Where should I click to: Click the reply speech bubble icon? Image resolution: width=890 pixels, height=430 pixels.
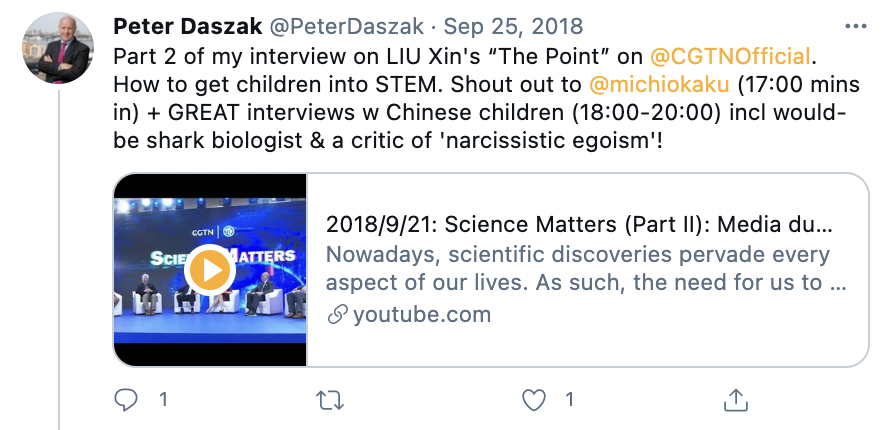(x=126, y=400)
